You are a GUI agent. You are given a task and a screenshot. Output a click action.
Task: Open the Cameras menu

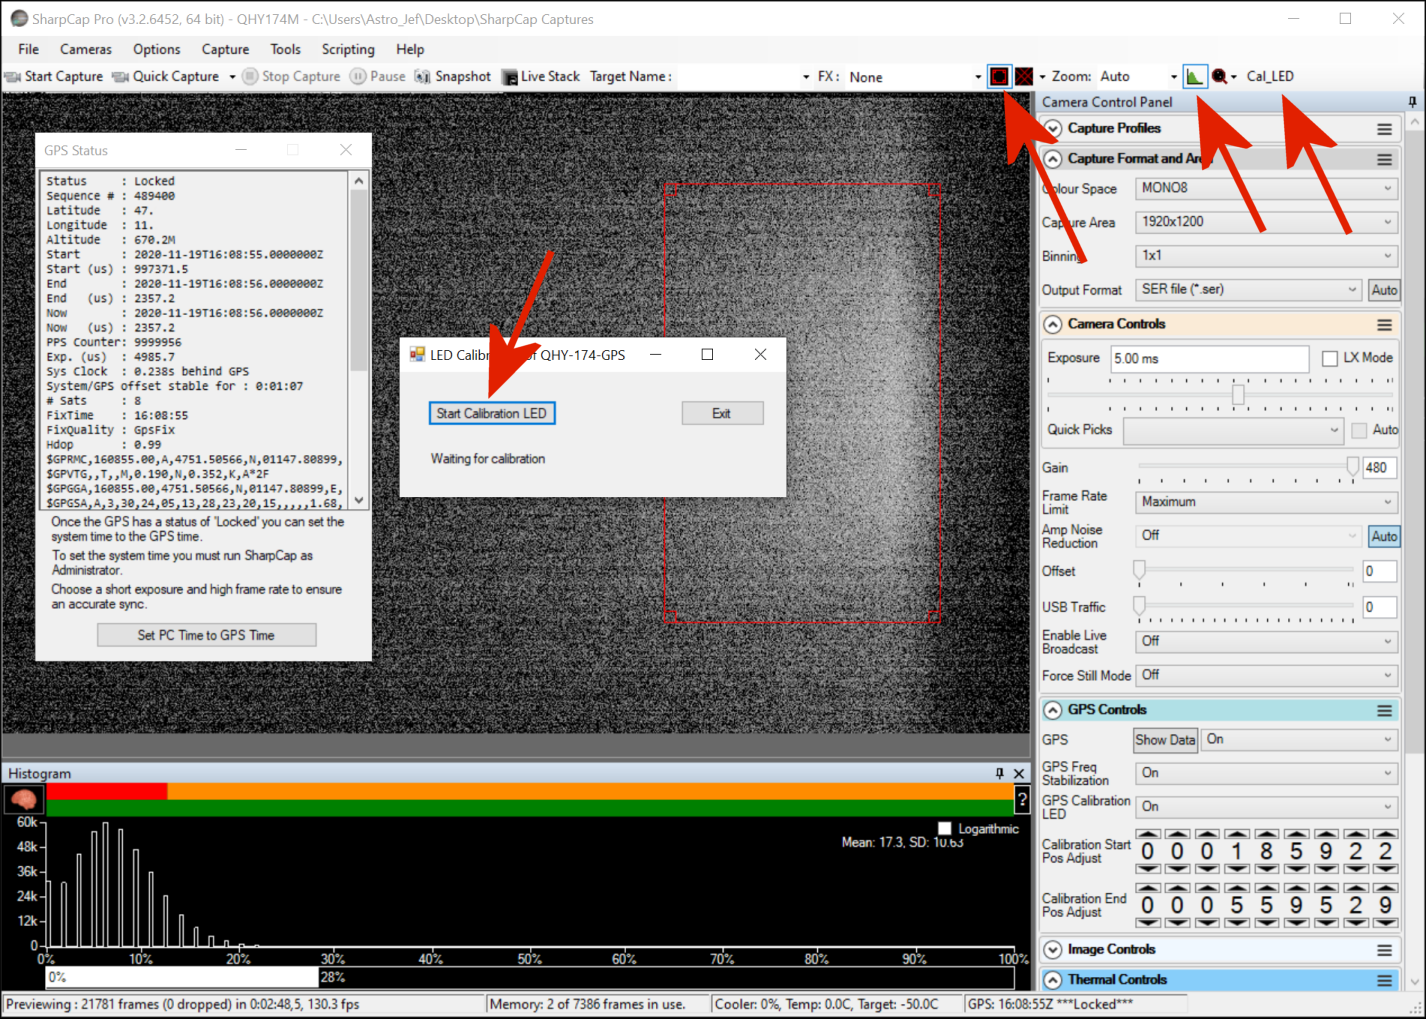(86, 49)
